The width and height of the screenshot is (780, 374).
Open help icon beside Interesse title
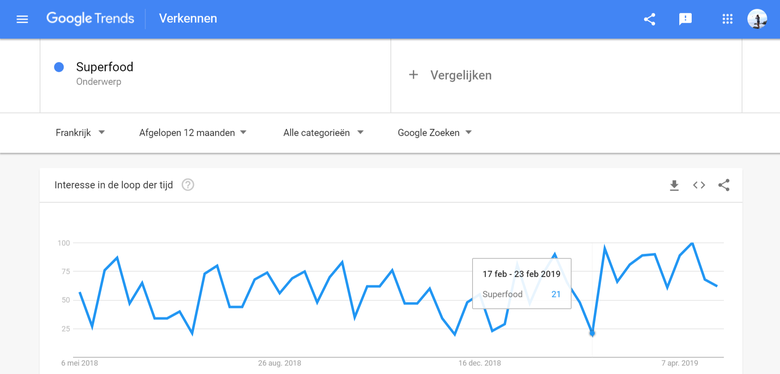tap(188, 185)
